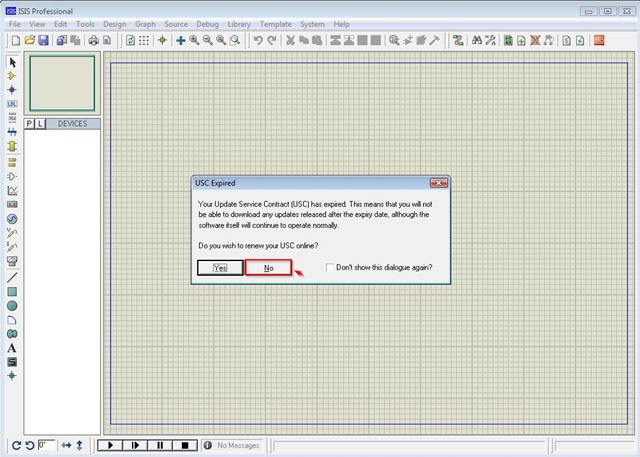
Task: Select the Virtual Instruments tool
Action: [12, 260]
